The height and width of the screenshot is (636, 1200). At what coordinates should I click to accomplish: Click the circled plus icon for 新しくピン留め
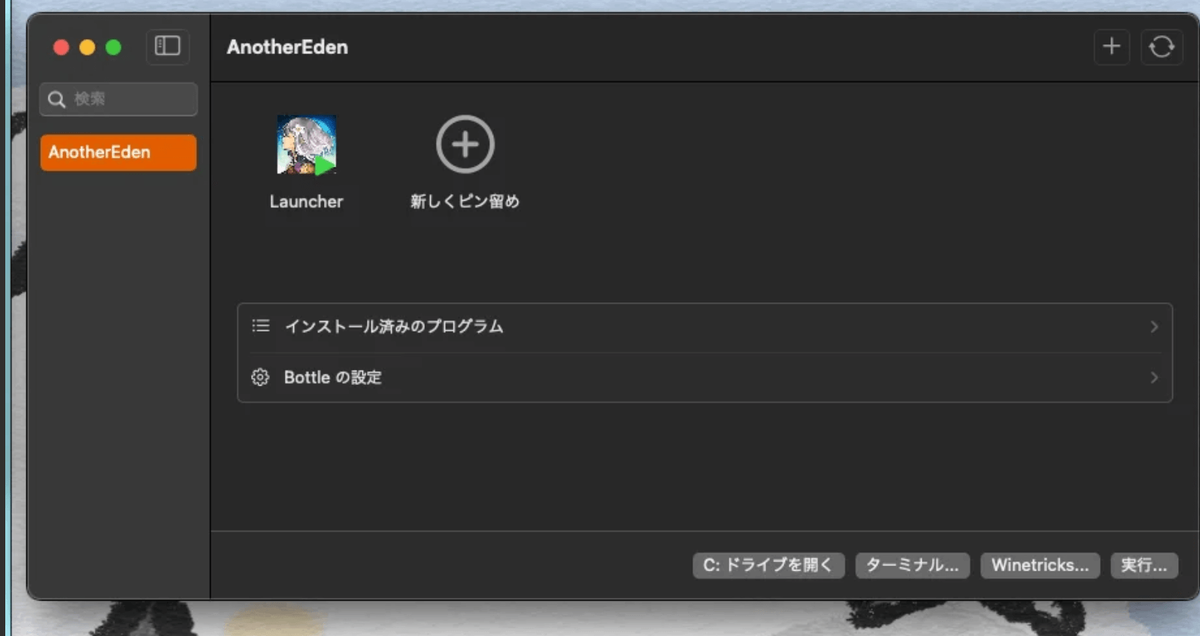[465, 144]
